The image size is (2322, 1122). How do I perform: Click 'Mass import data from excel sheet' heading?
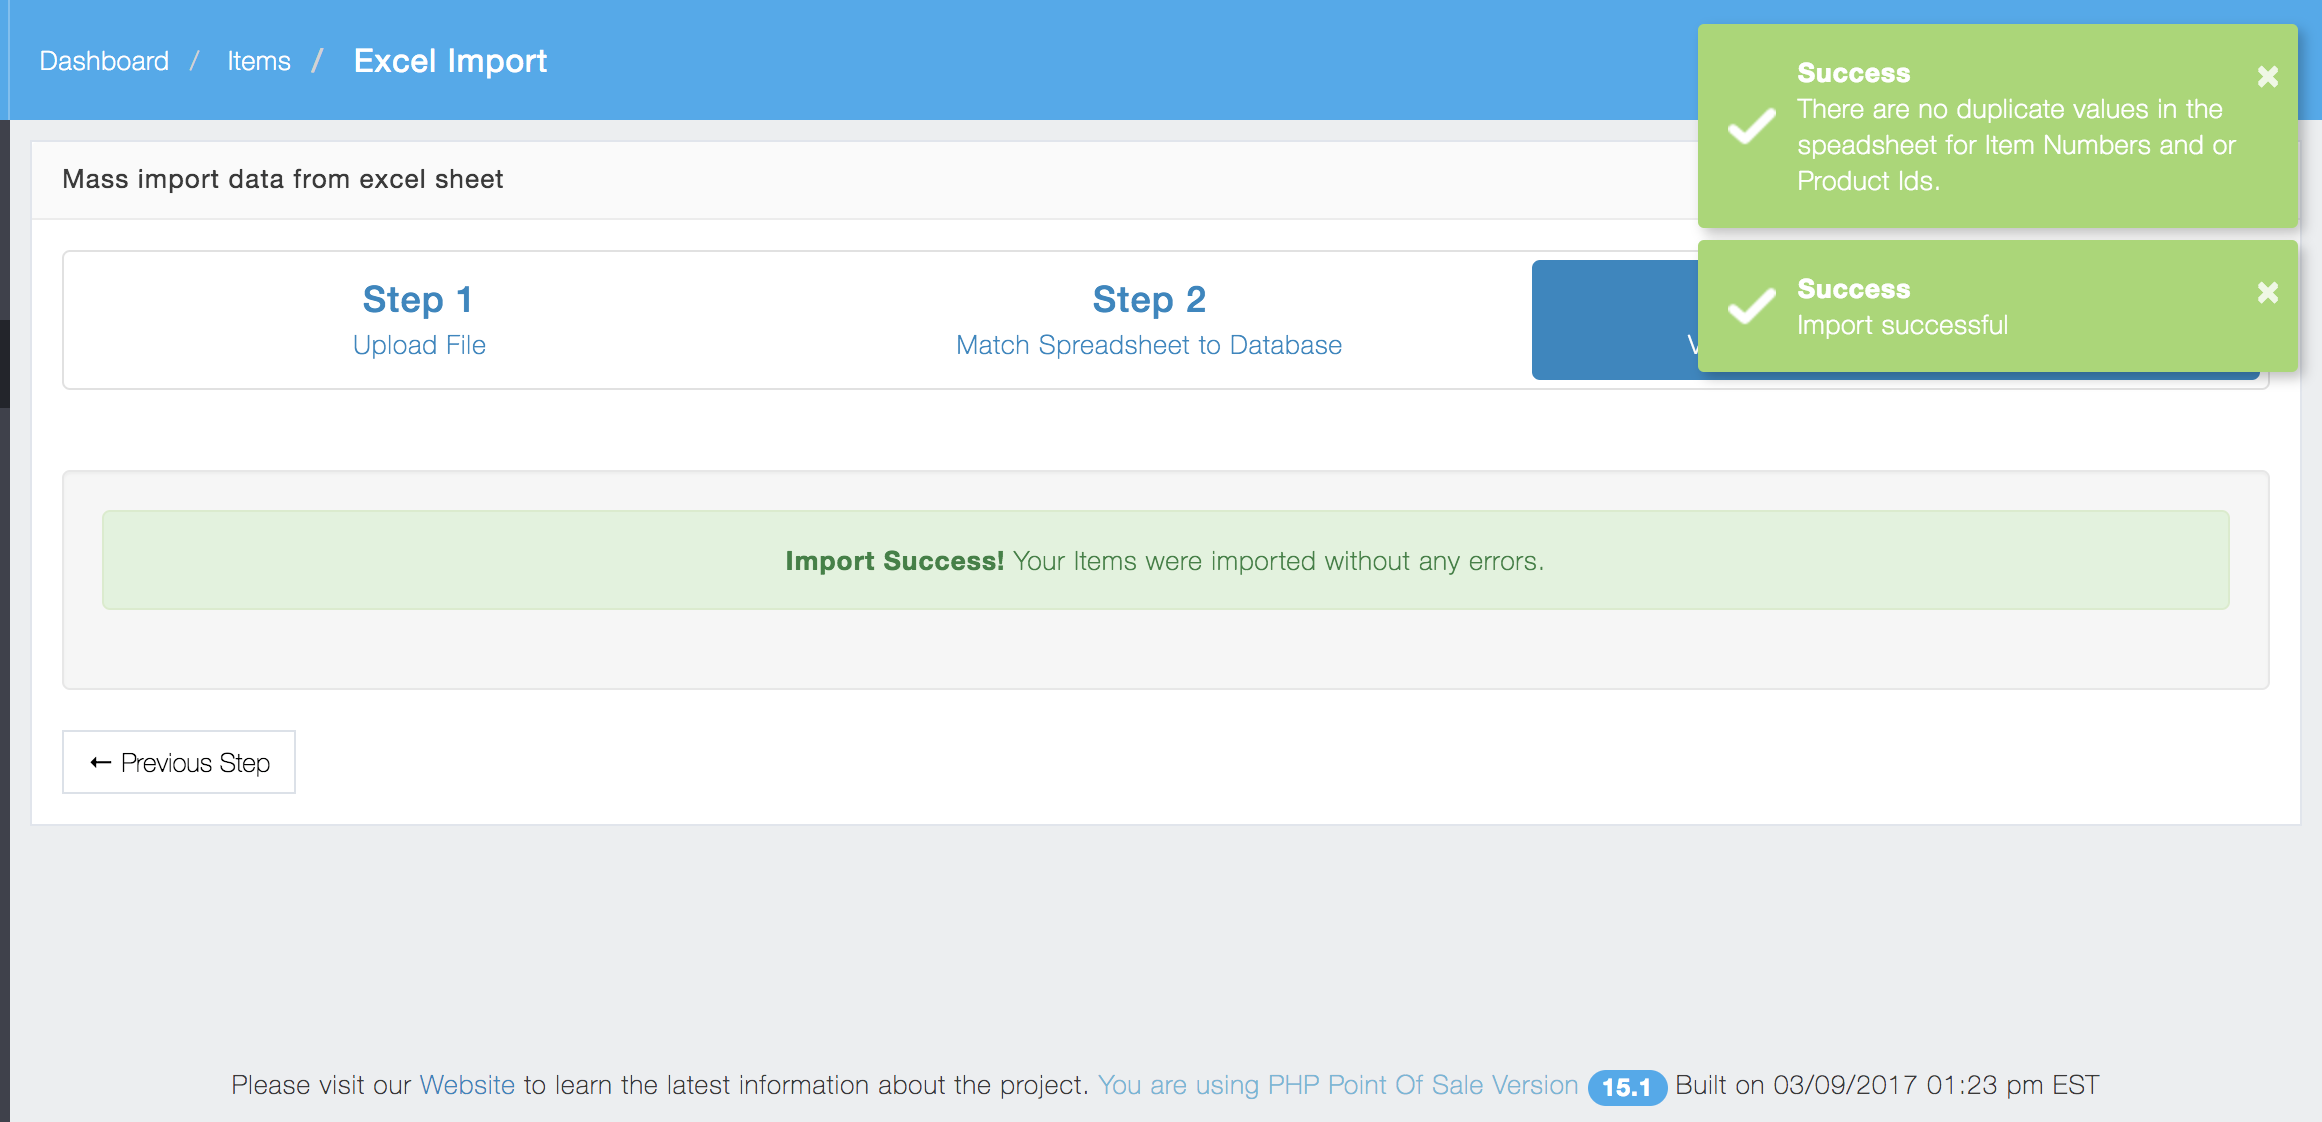(283, 179)
